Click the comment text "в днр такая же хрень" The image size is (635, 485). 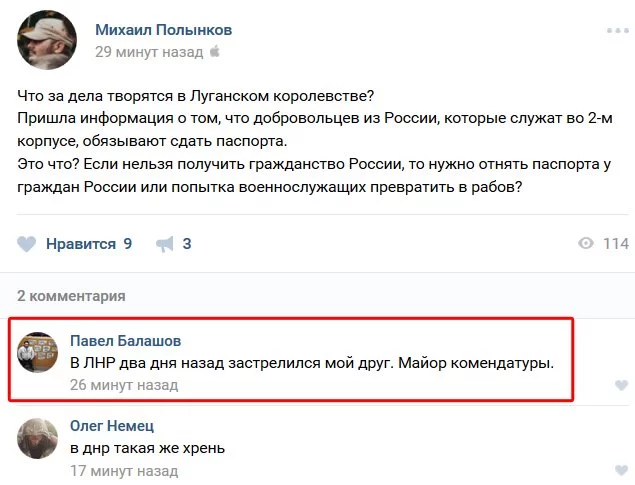(147, 448)
